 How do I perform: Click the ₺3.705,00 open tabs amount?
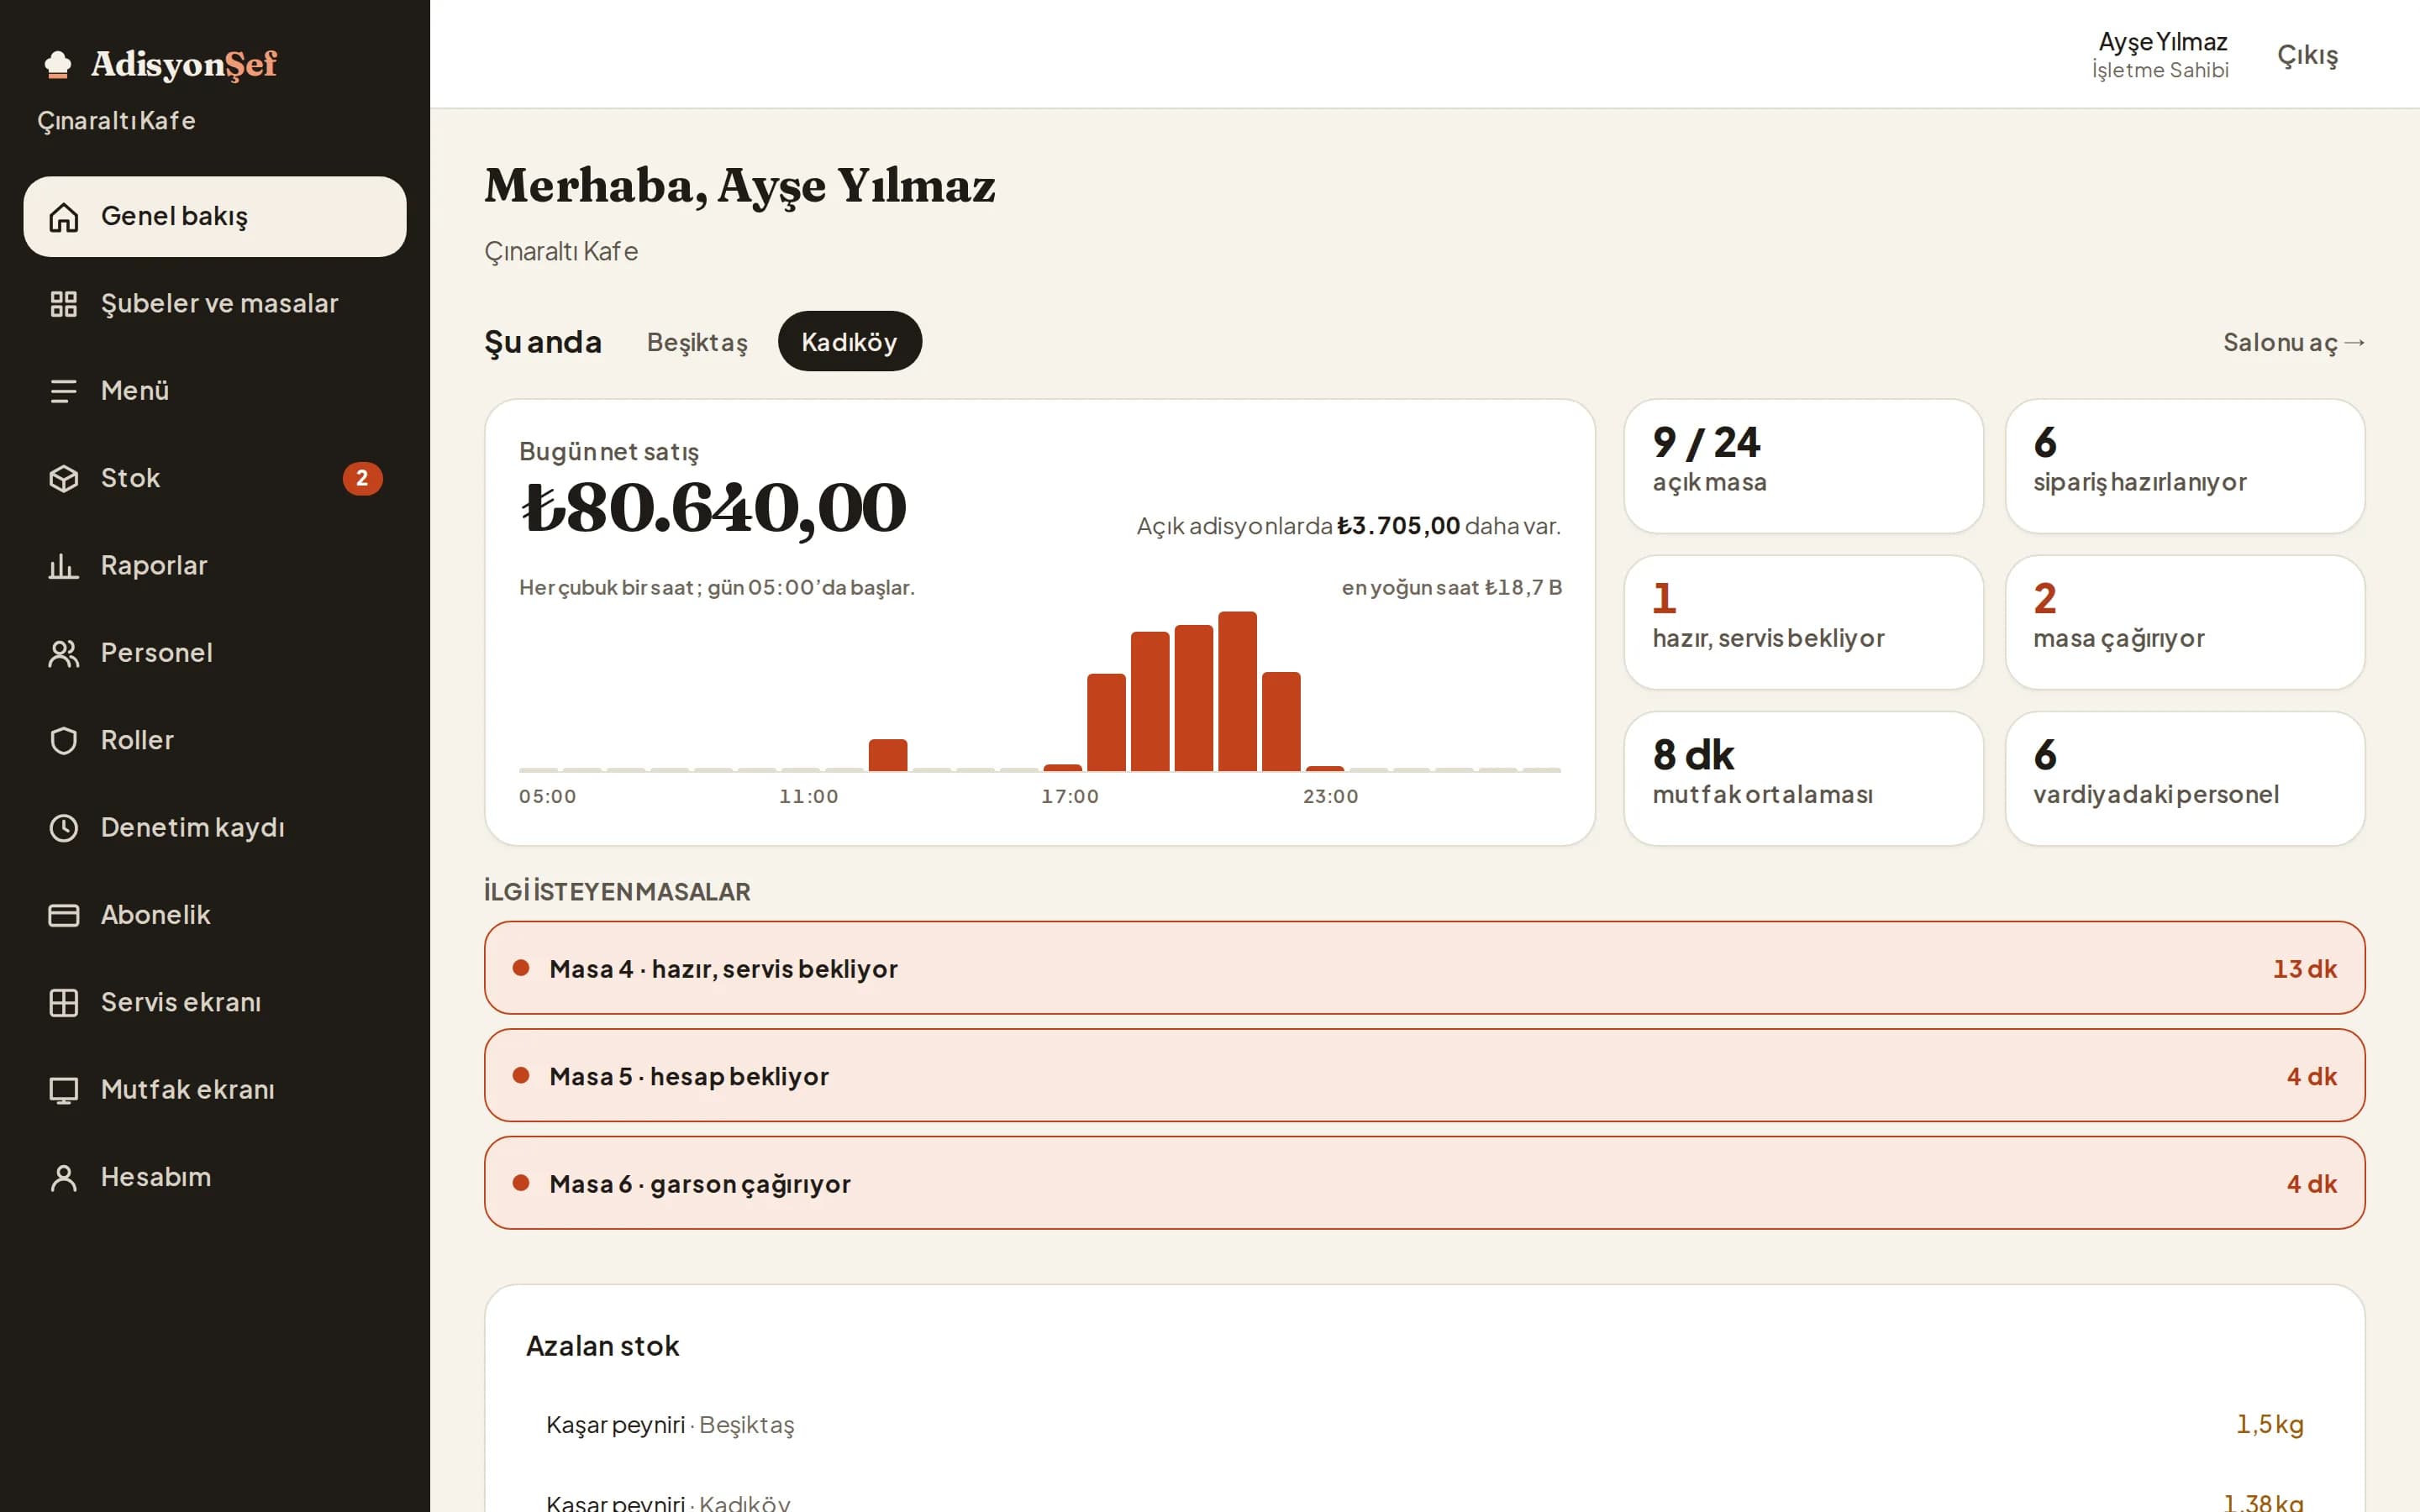(x=1398, y=526)
